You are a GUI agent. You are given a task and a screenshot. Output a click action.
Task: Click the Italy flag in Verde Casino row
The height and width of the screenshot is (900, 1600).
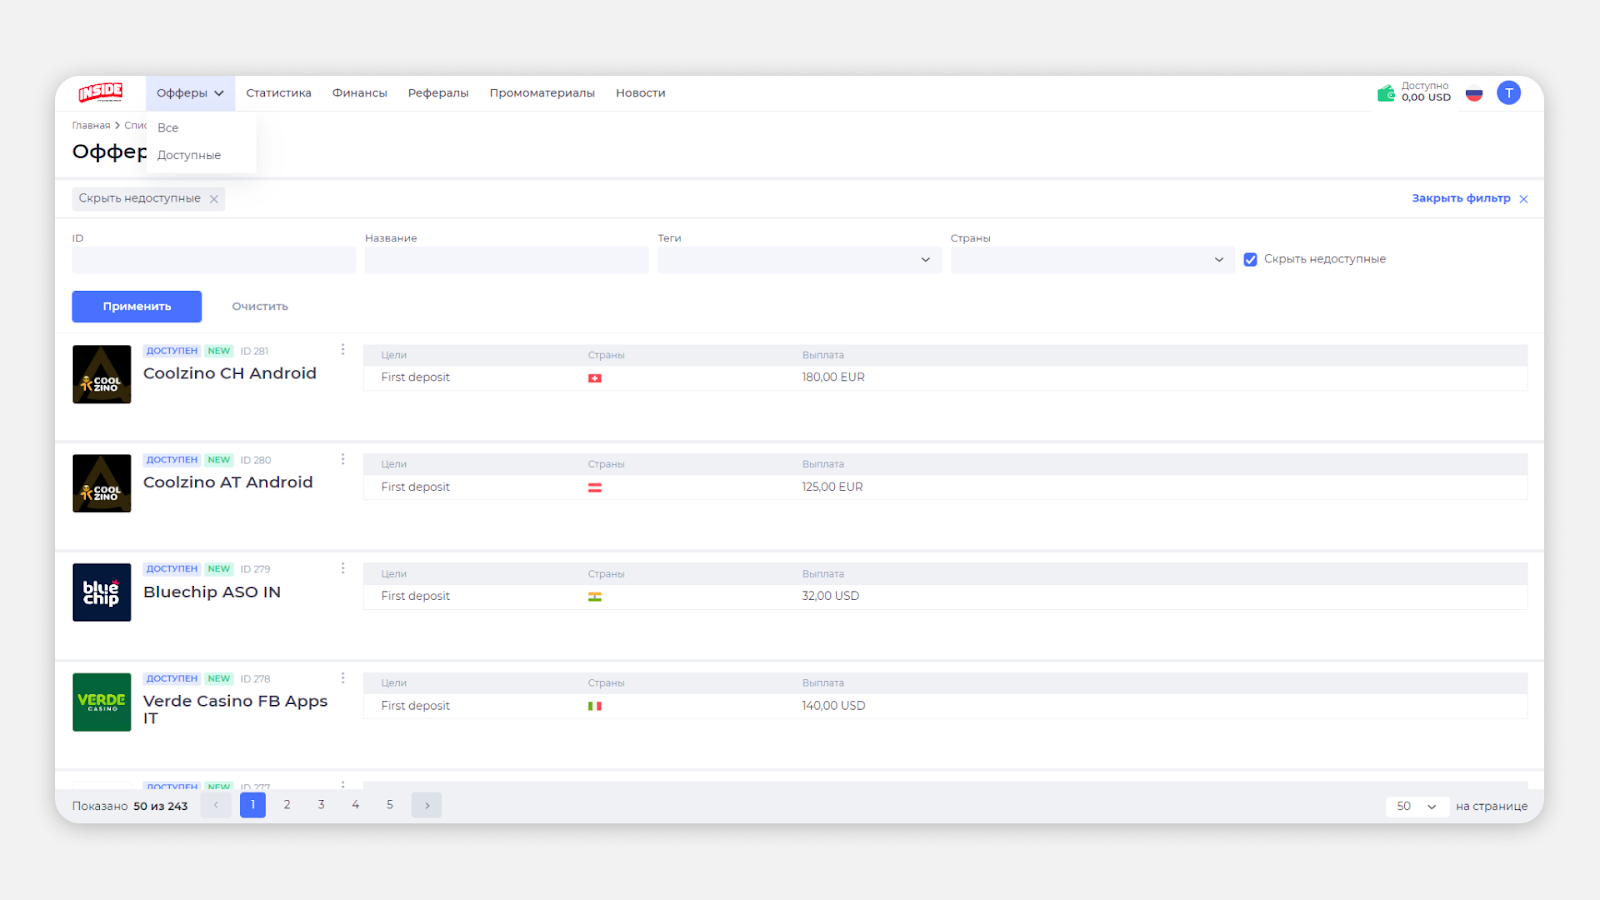coord(595,706)
